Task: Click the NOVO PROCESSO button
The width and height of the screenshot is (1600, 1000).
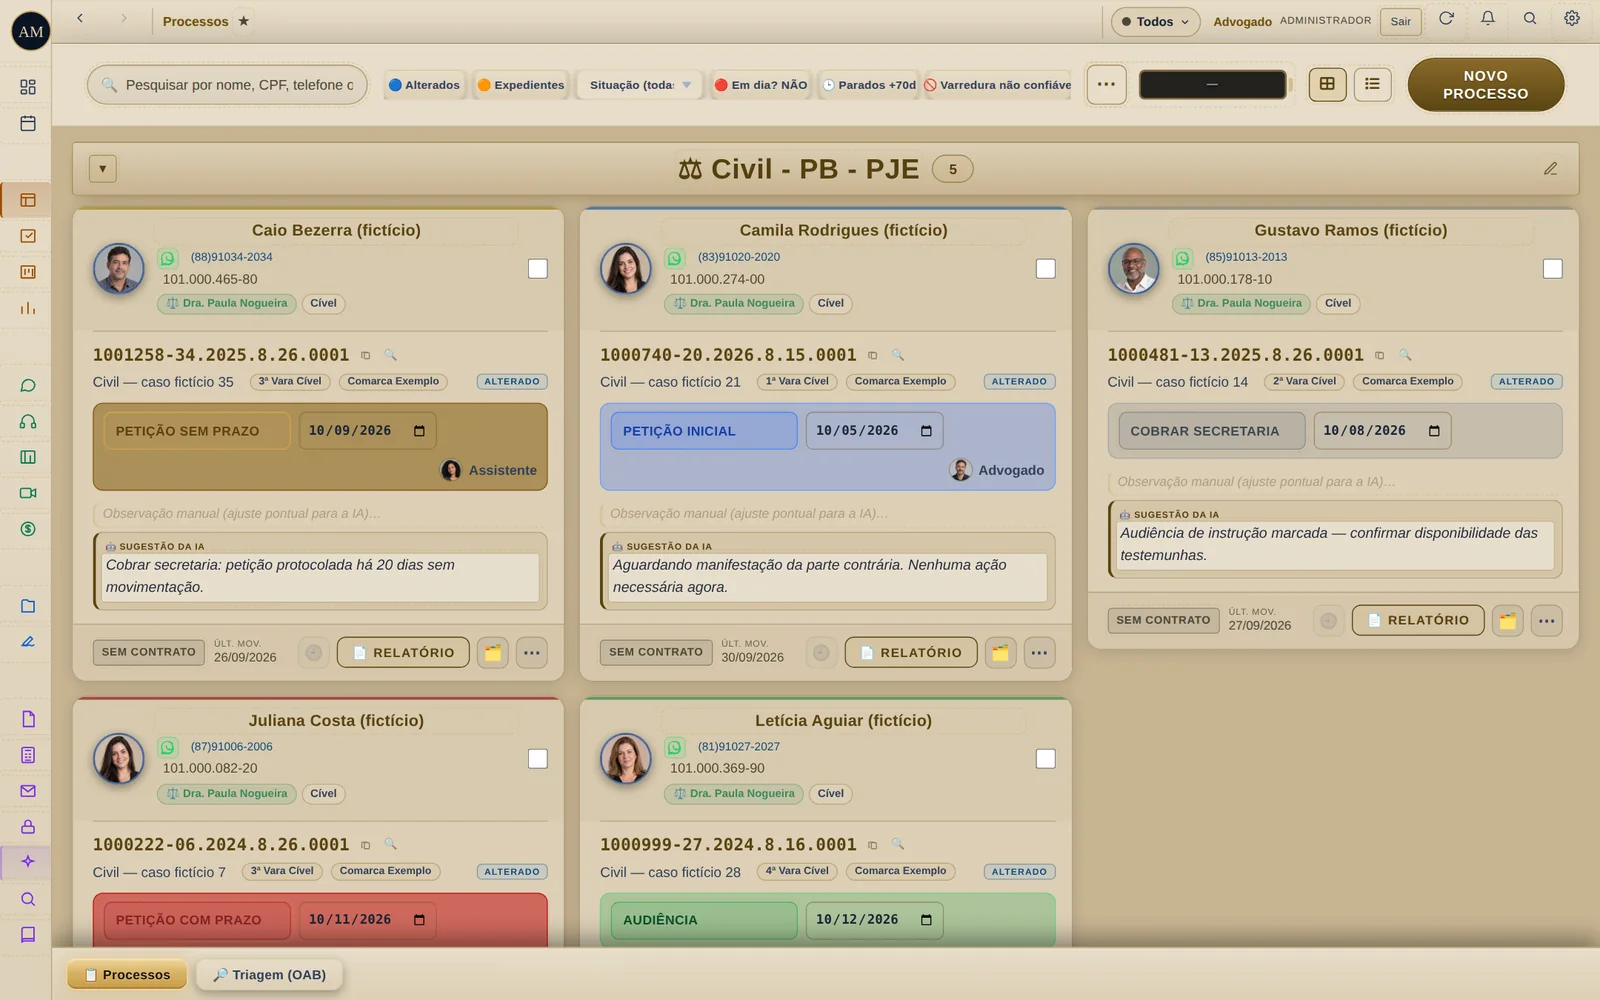Action: [x=1486, y=85]
